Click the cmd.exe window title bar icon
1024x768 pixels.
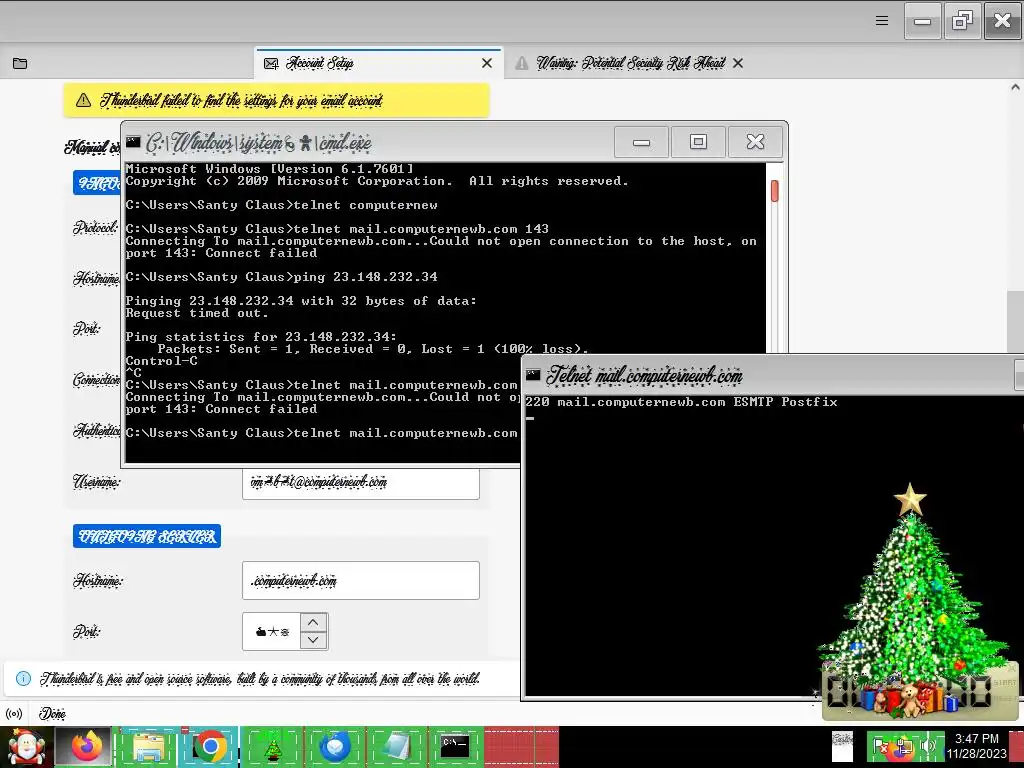[x=133, y=142]
